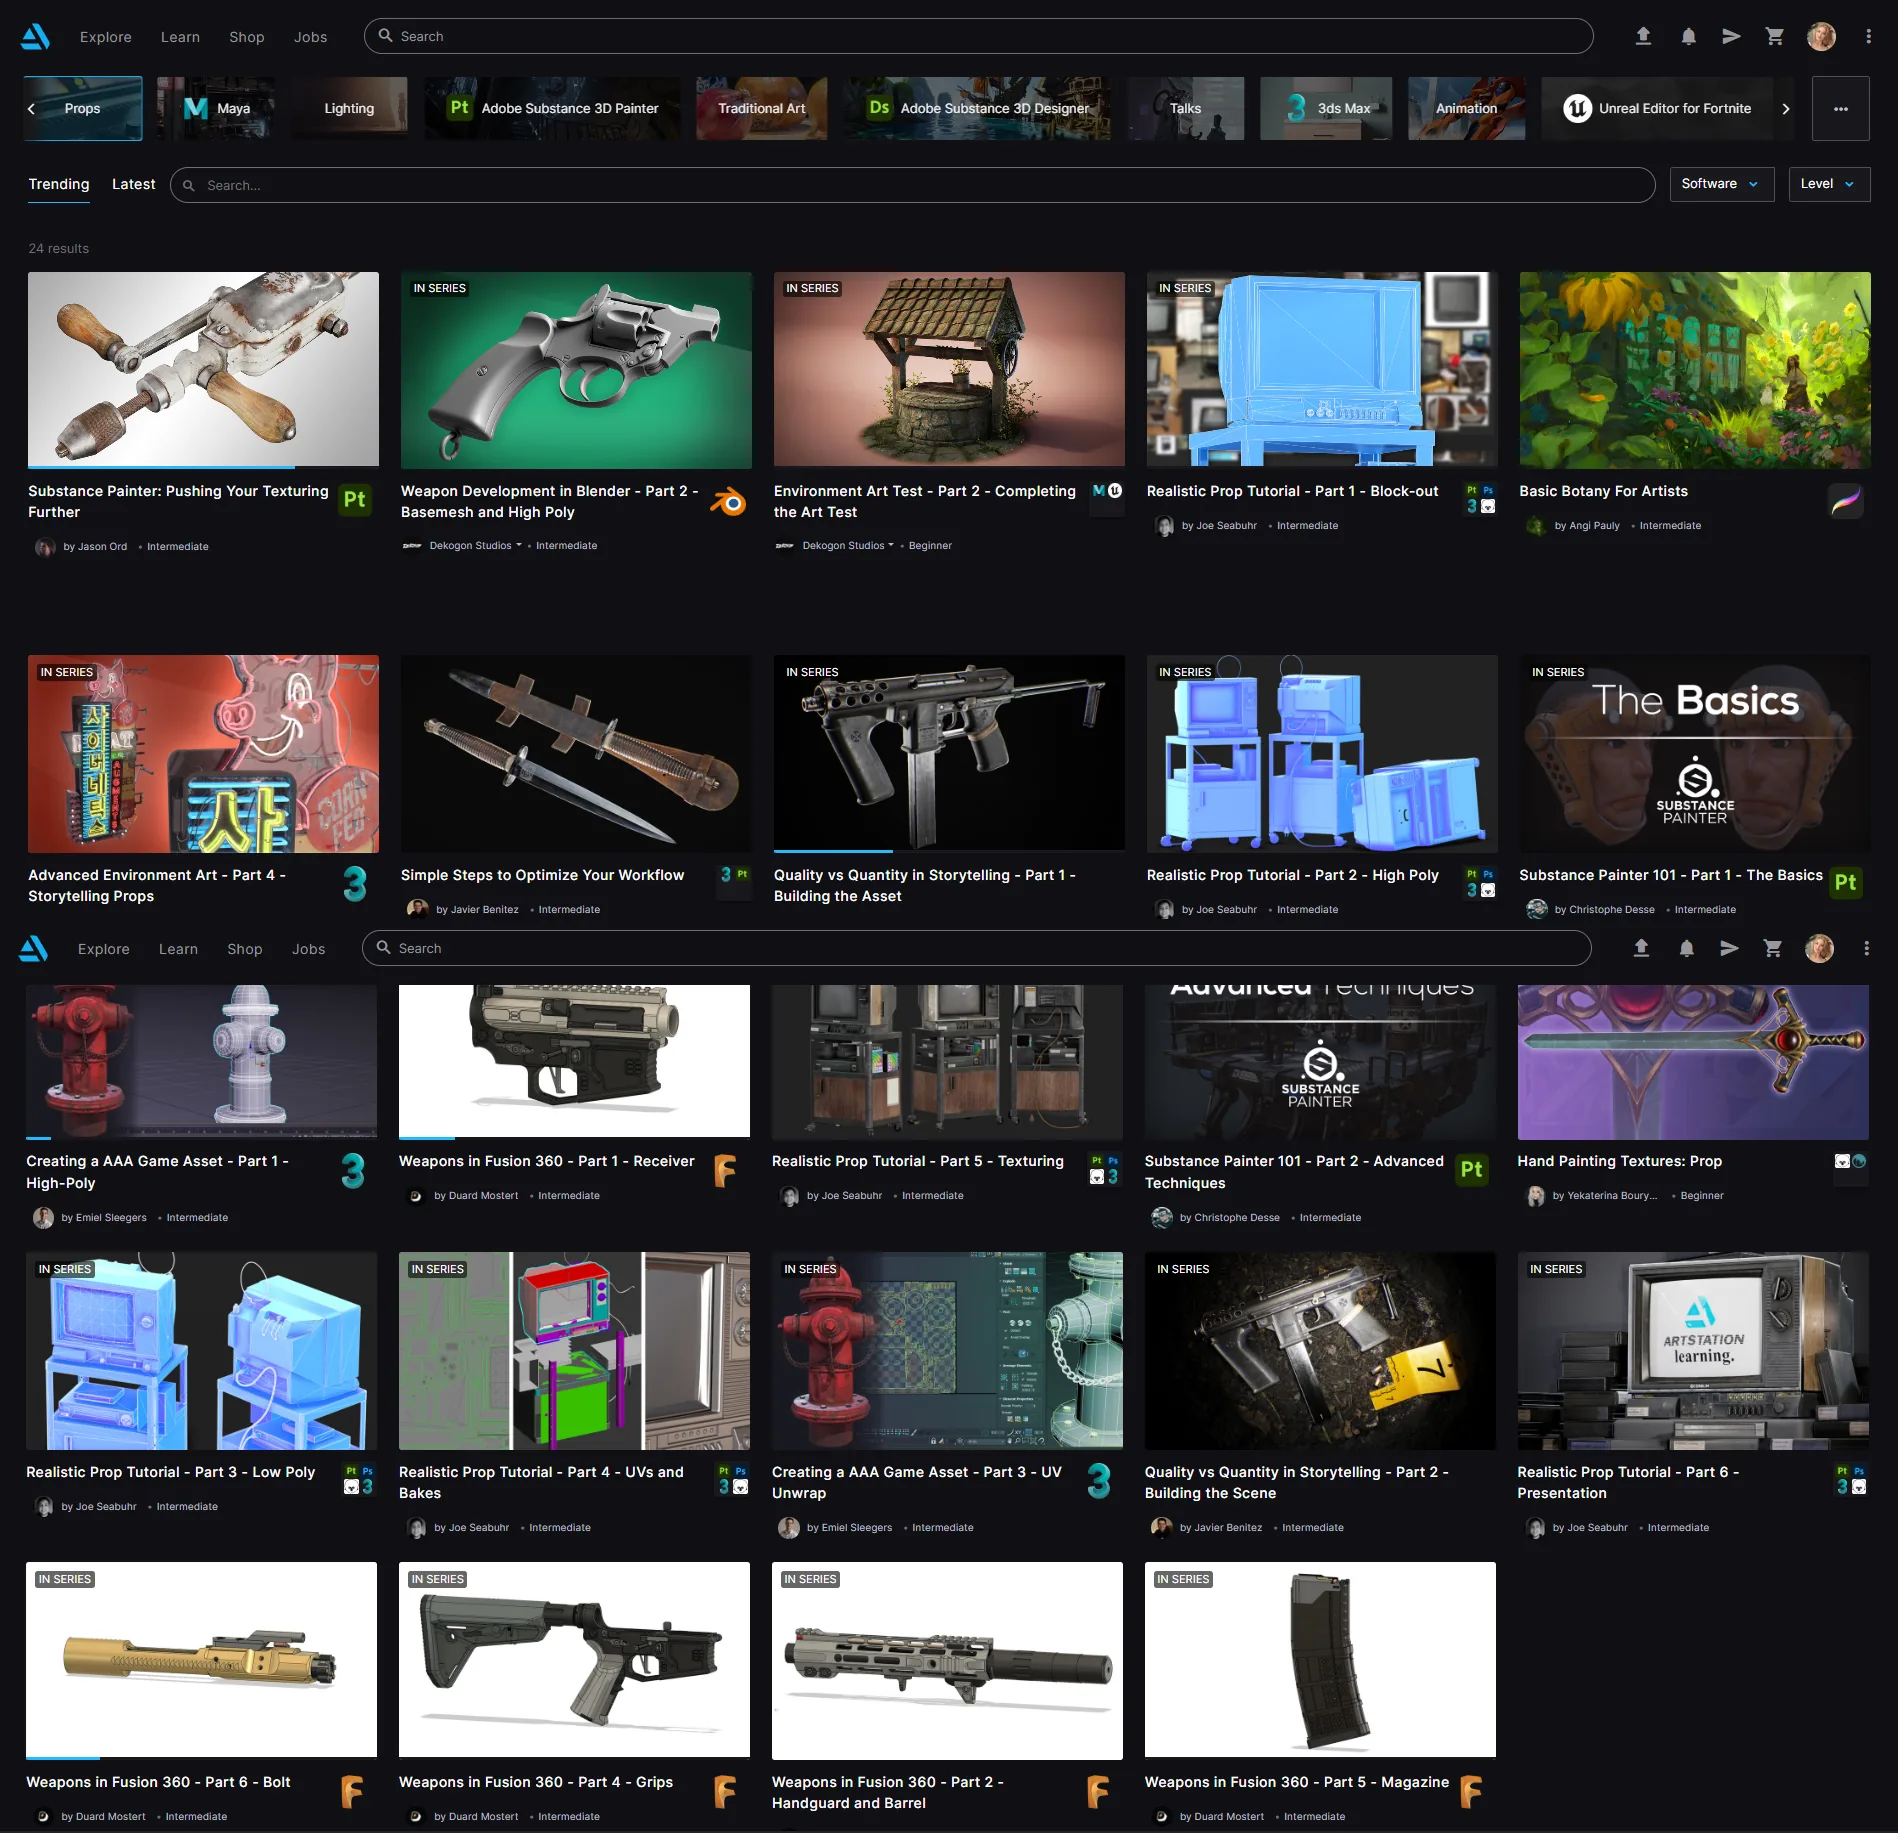Open the Animation category tab
The image size is (1898, 1833).
[x=1467, y=109]
